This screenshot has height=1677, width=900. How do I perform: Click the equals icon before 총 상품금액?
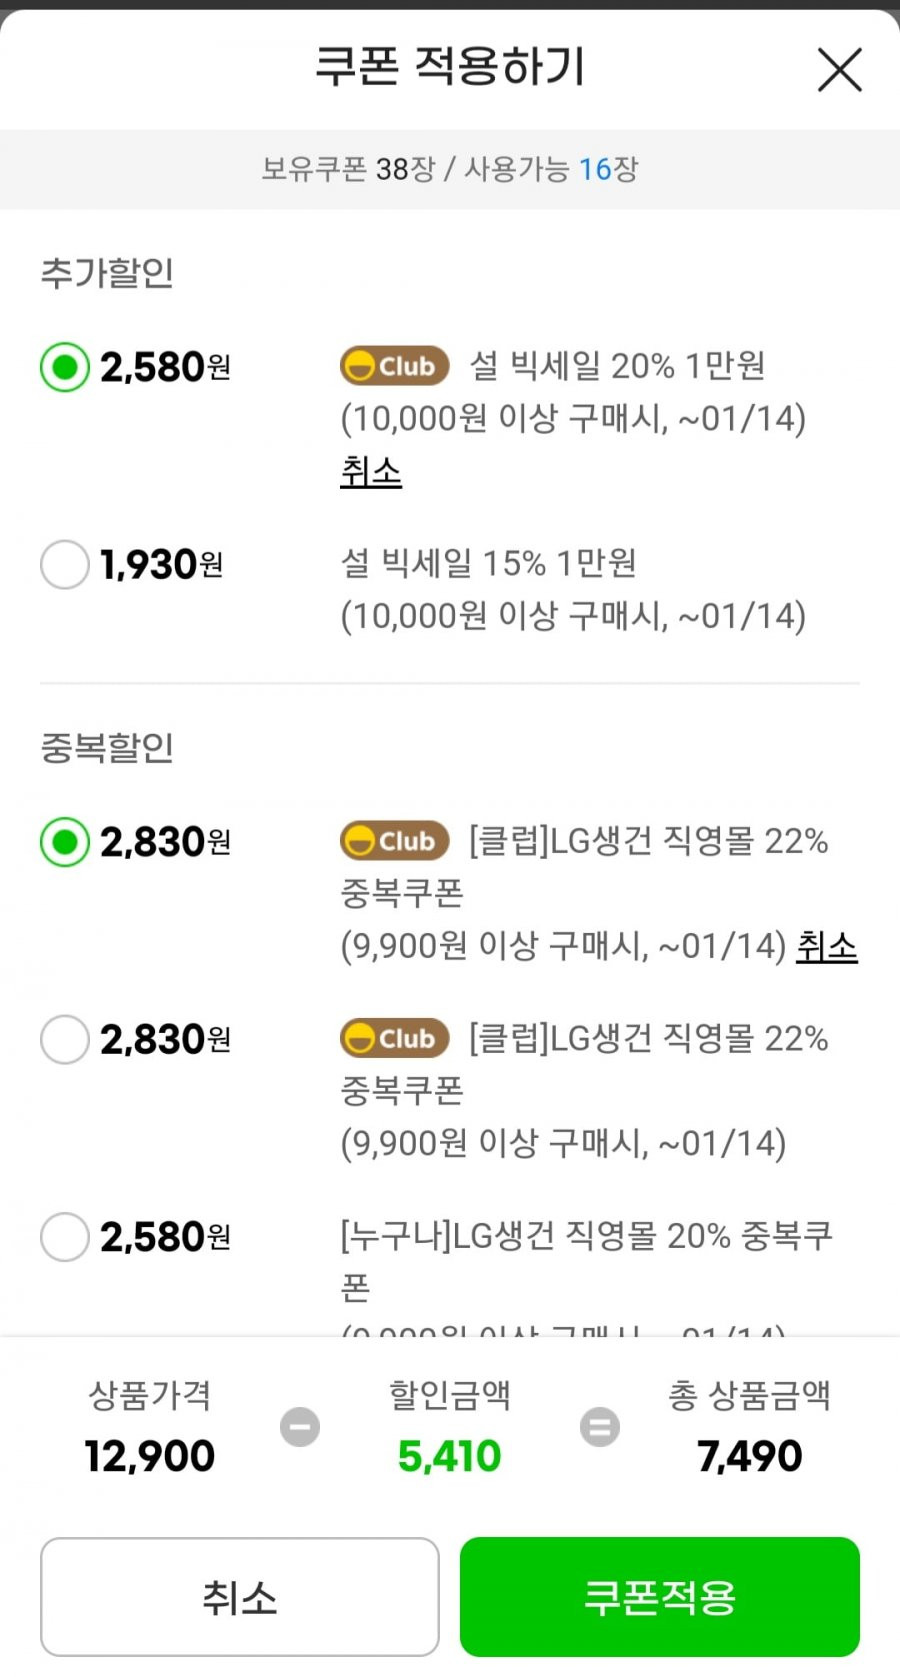[600, 1426]
